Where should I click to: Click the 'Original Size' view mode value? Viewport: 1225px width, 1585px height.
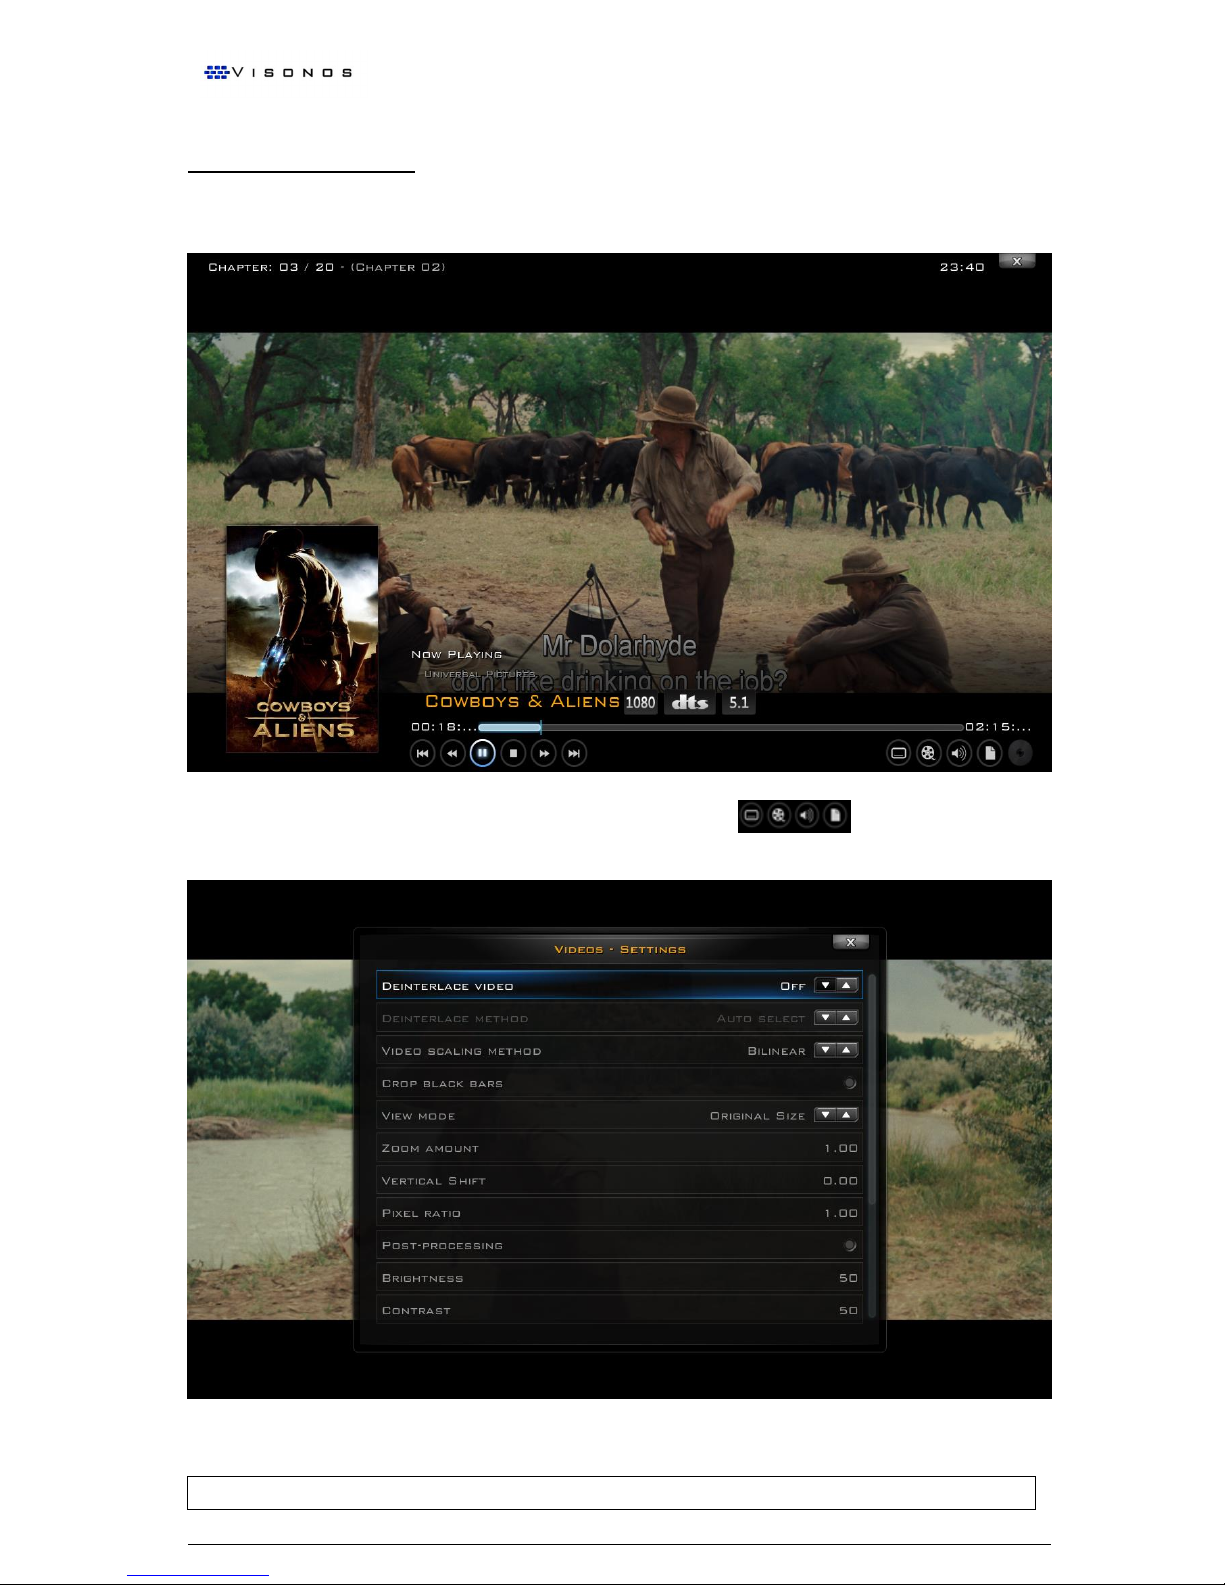tap(758, 1116)
